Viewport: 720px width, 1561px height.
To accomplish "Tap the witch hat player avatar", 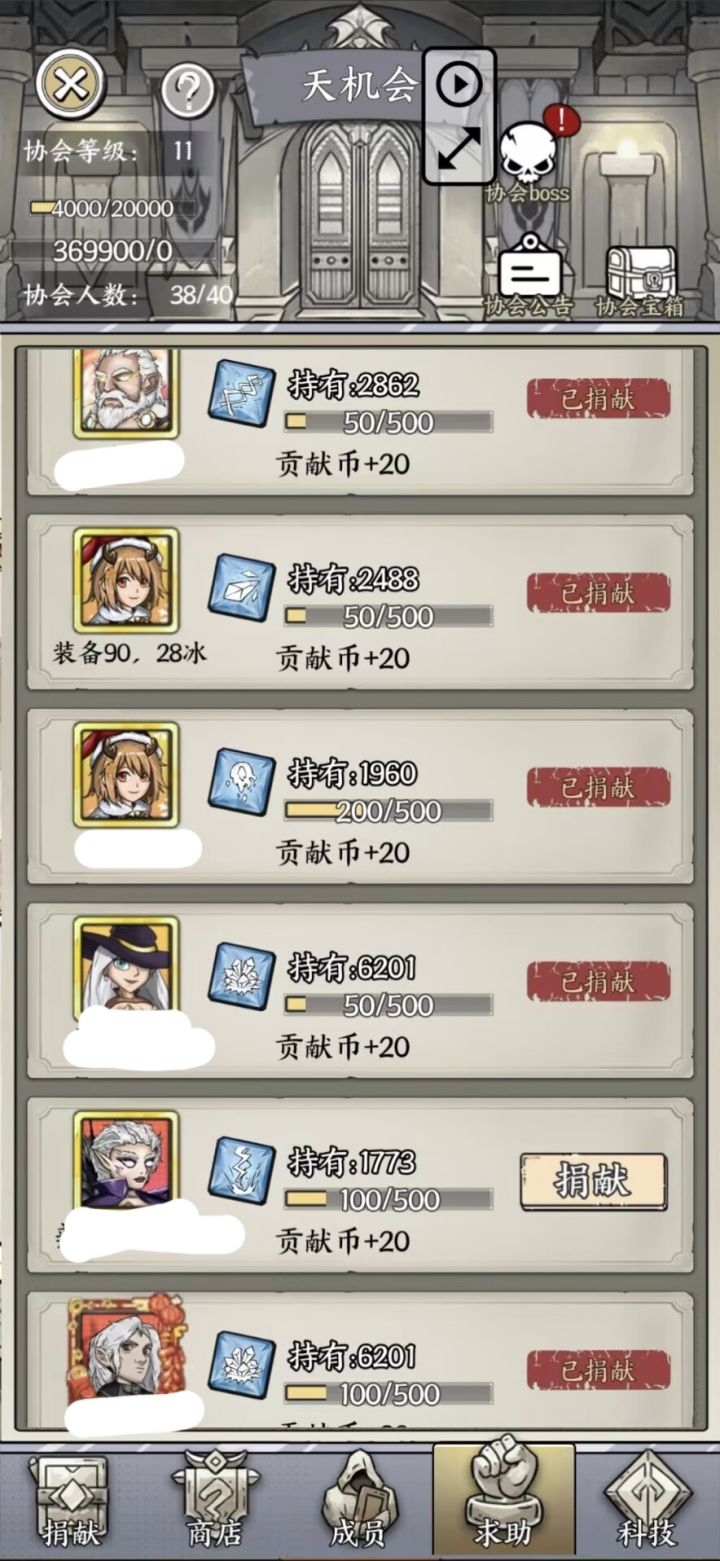I will [126, 966].
